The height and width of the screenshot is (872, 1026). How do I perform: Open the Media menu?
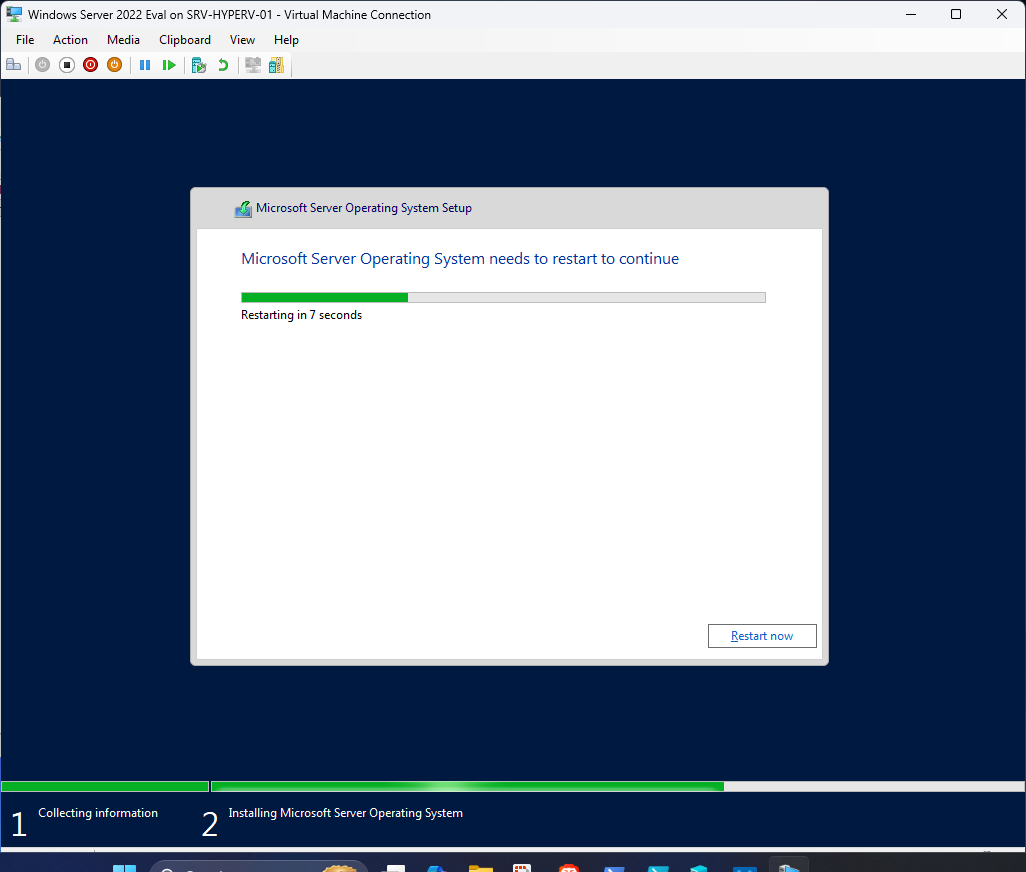123,39
